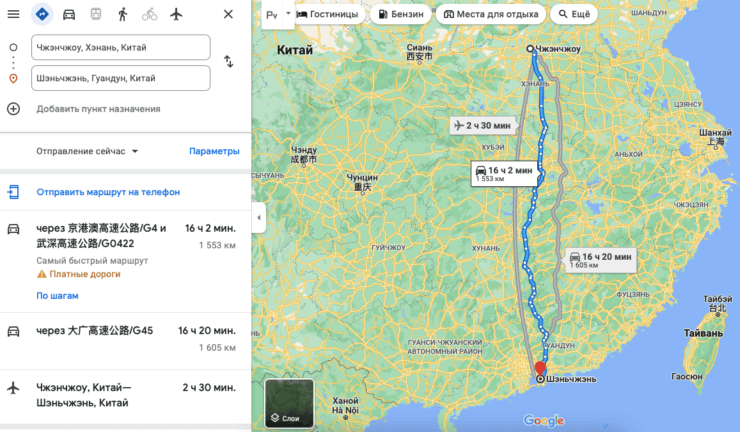Choose walking travel mode icon
This screenshot has width=740, height=432.
123,14
